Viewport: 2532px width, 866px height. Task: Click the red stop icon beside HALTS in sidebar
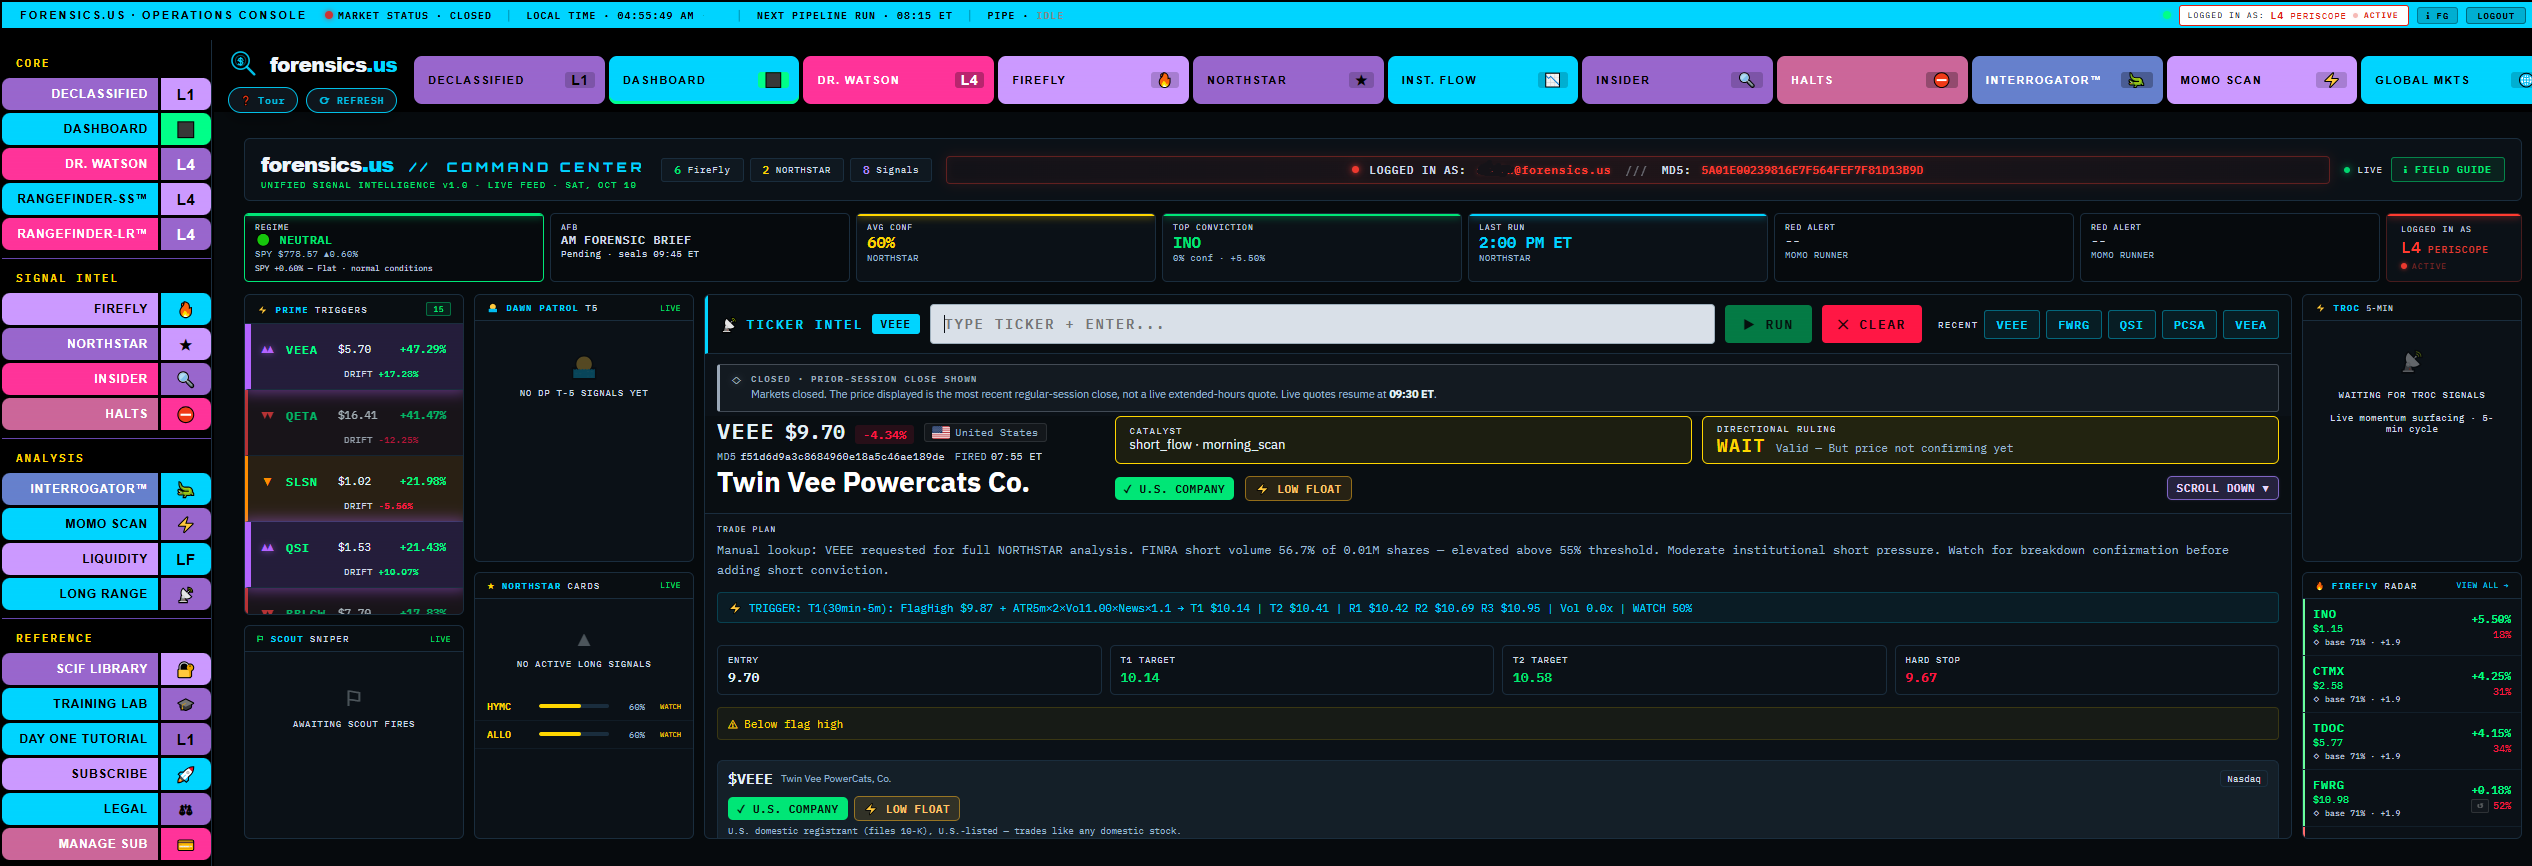pyautogui.click(x=186, y=414)
